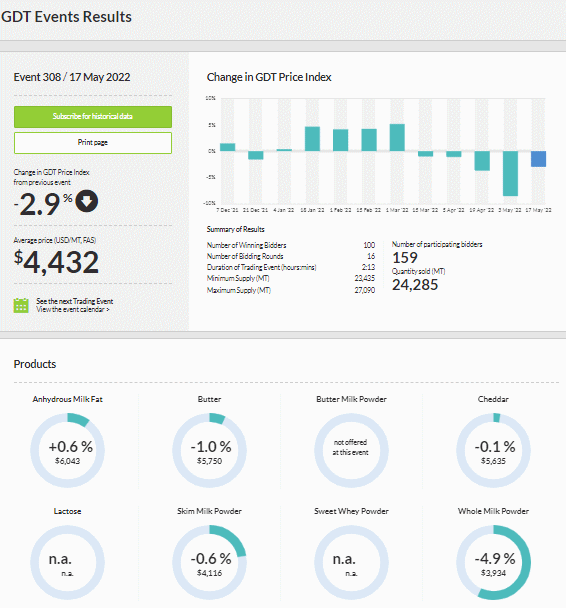Click the Duration of Trading Event row label

pyautogui.click(x=262, y=267)
